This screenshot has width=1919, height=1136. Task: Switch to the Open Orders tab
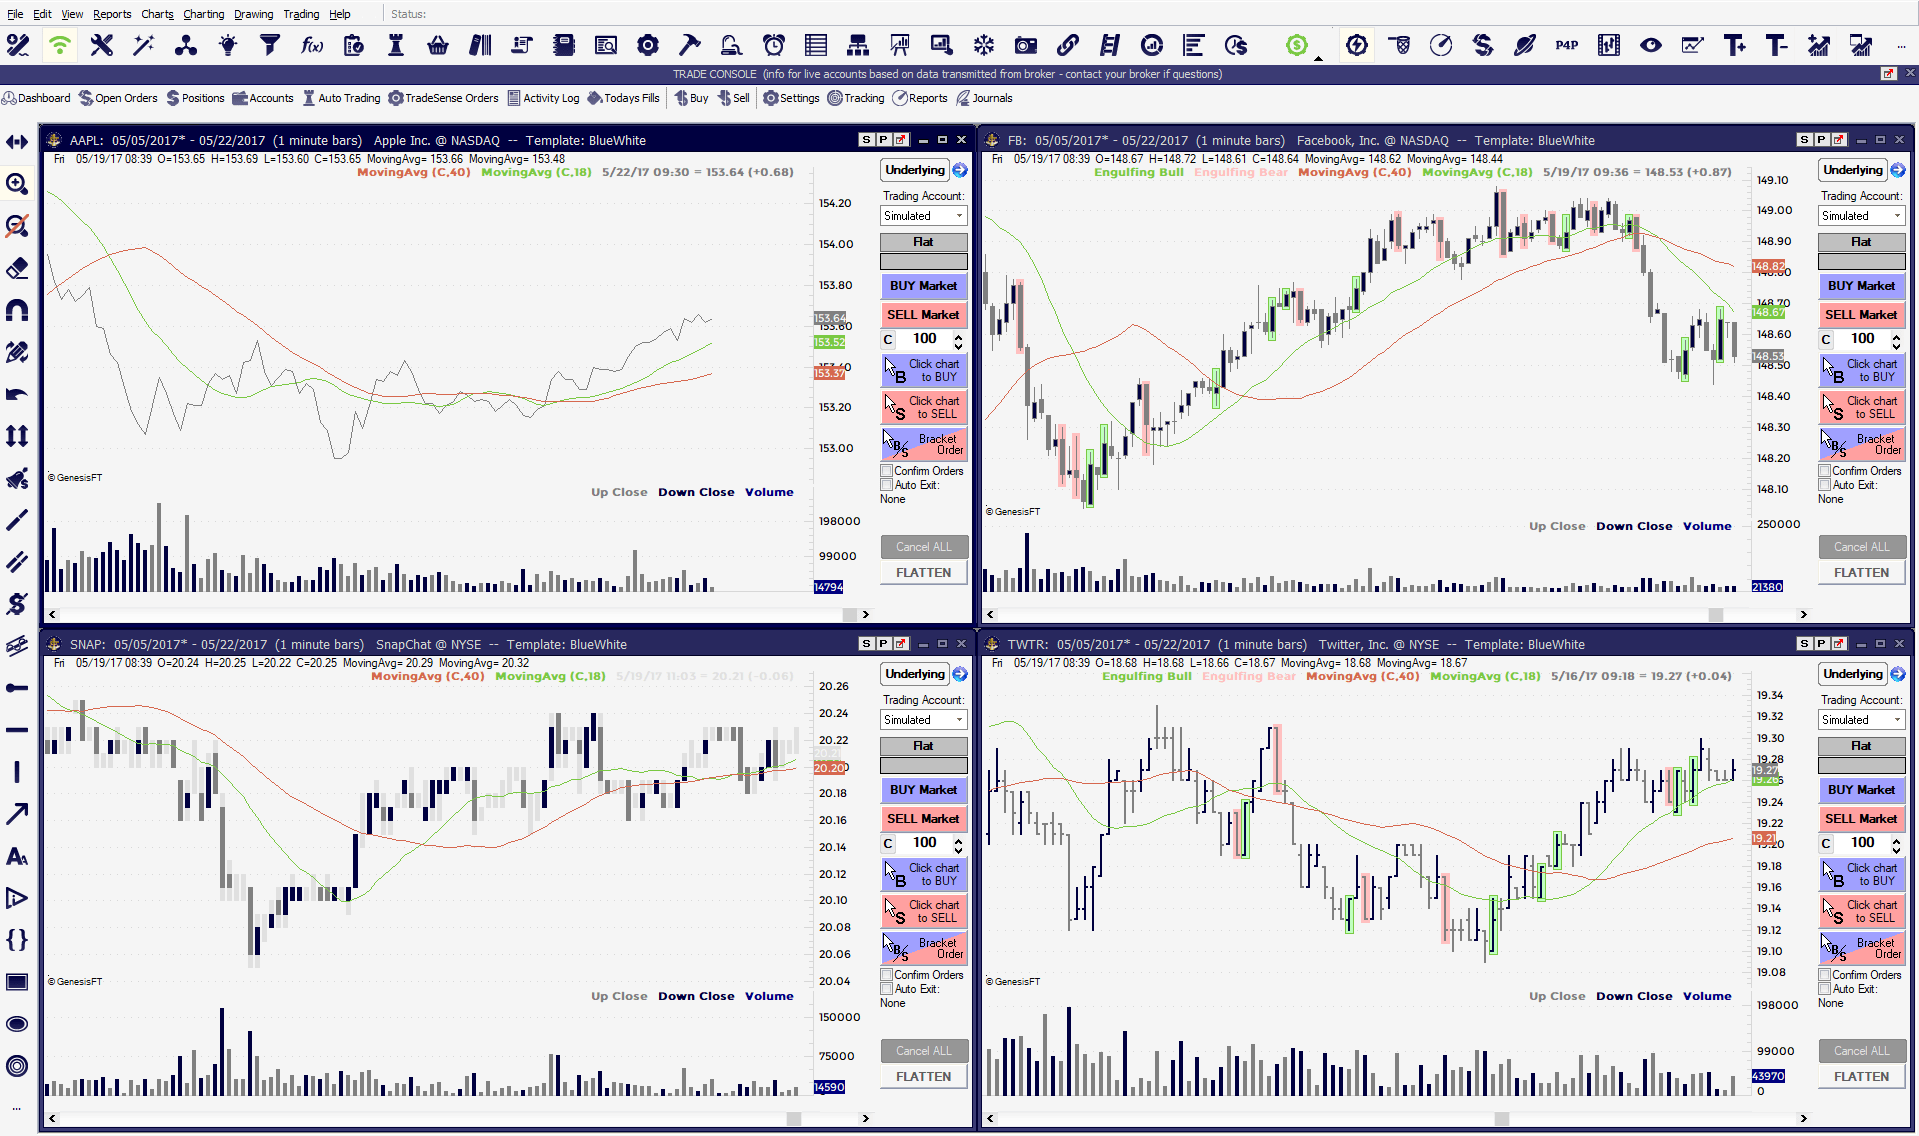118,98
